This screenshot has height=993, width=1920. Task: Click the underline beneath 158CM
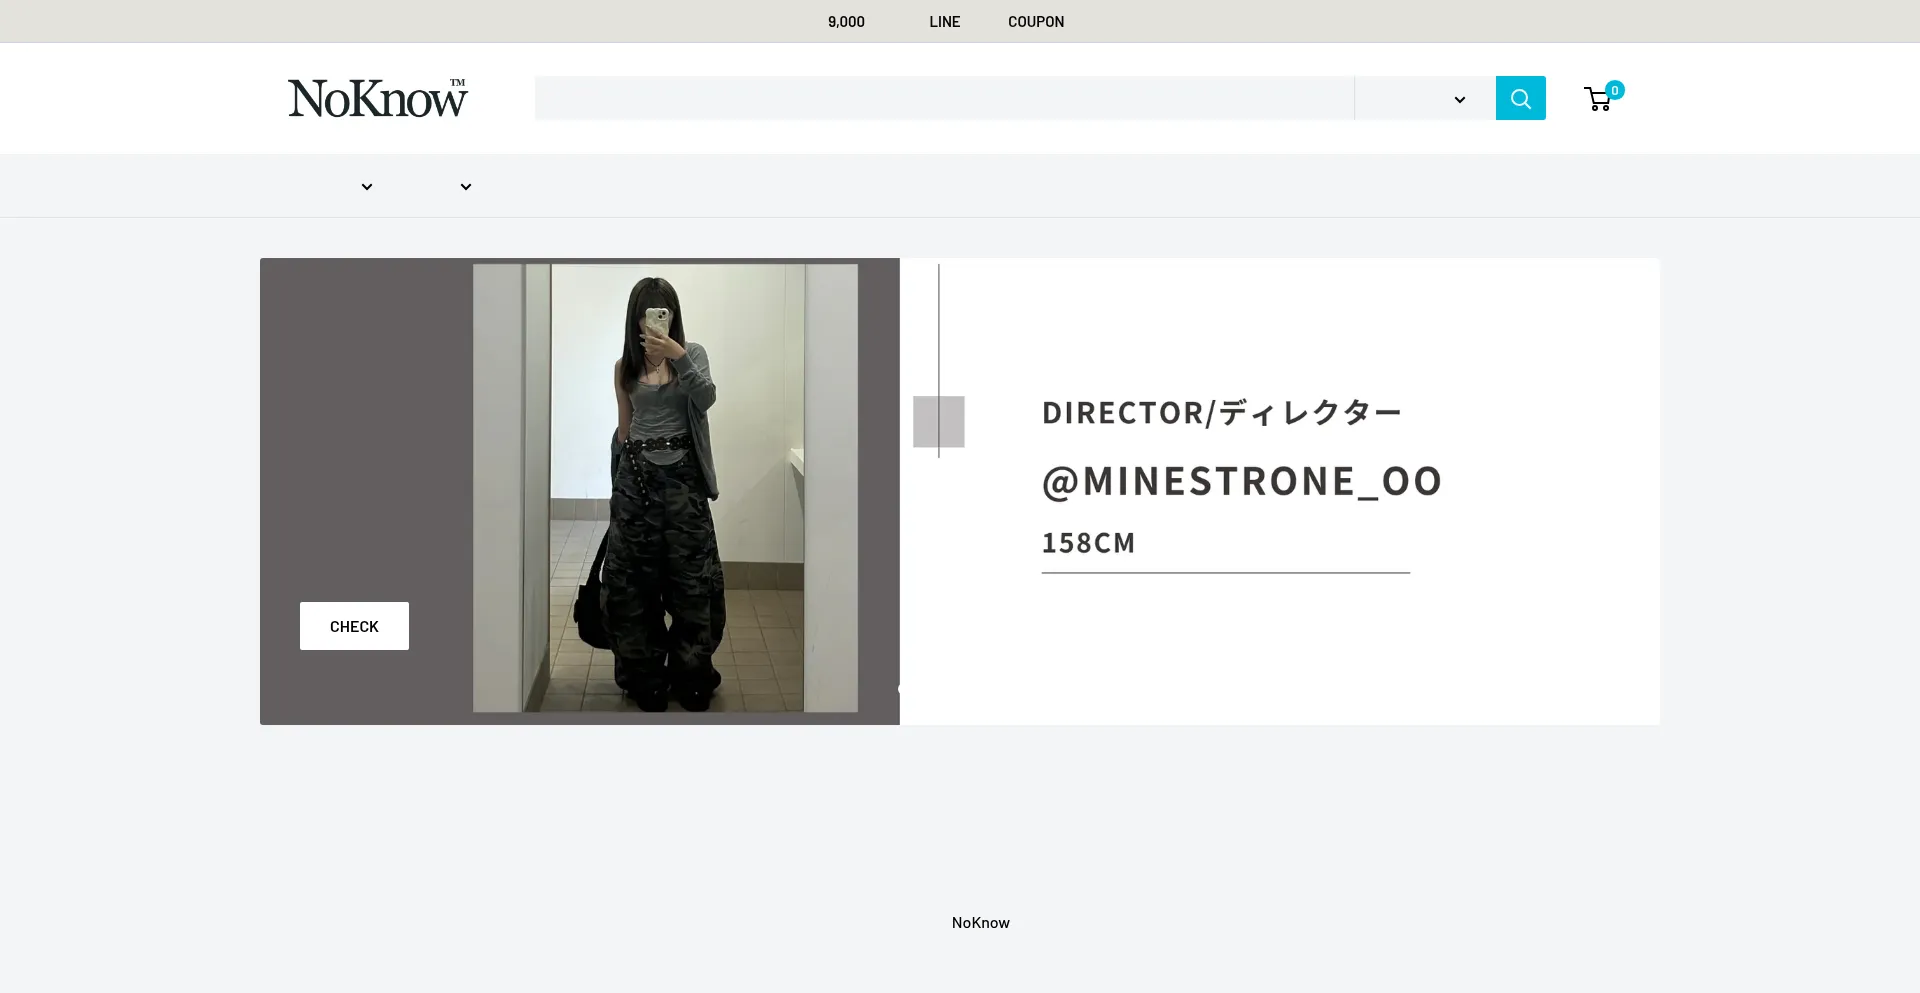click(1225, 573)
